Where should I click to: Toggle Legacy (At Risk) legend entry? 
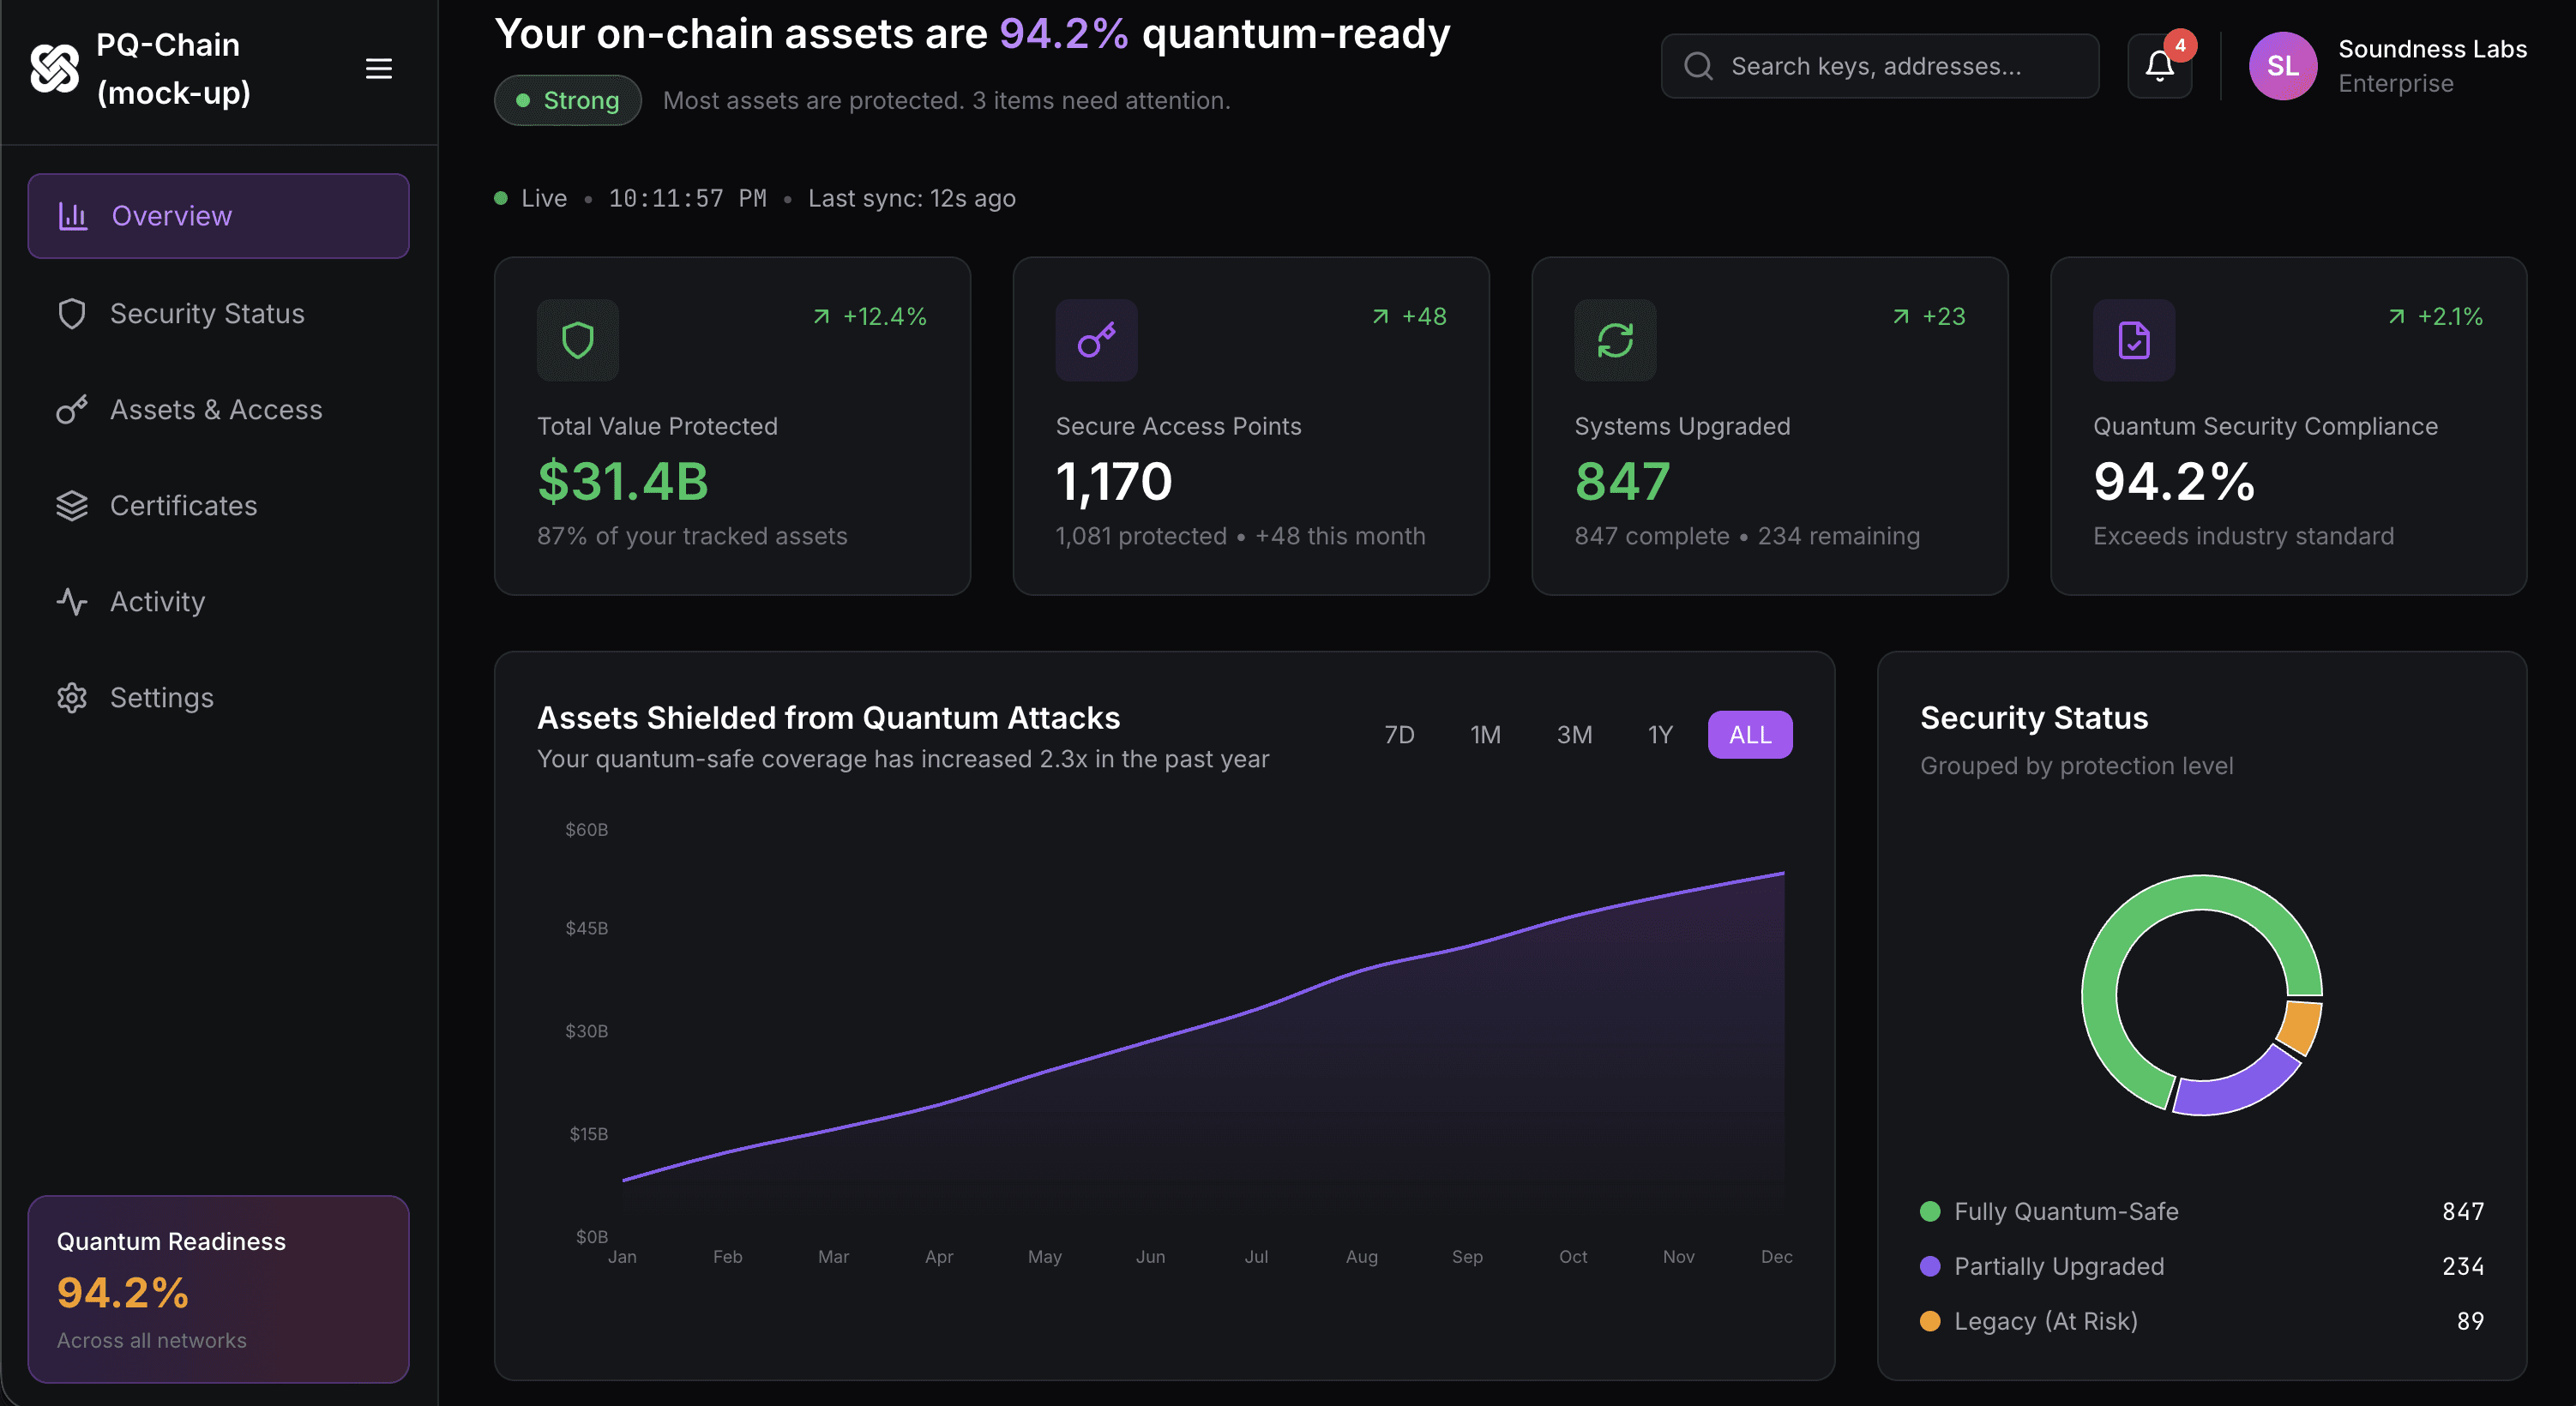[2045, 1321]
